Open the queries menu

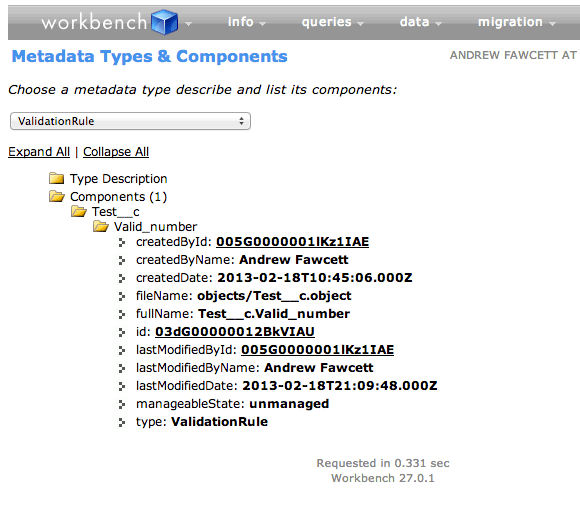click(x=333, y=22)
